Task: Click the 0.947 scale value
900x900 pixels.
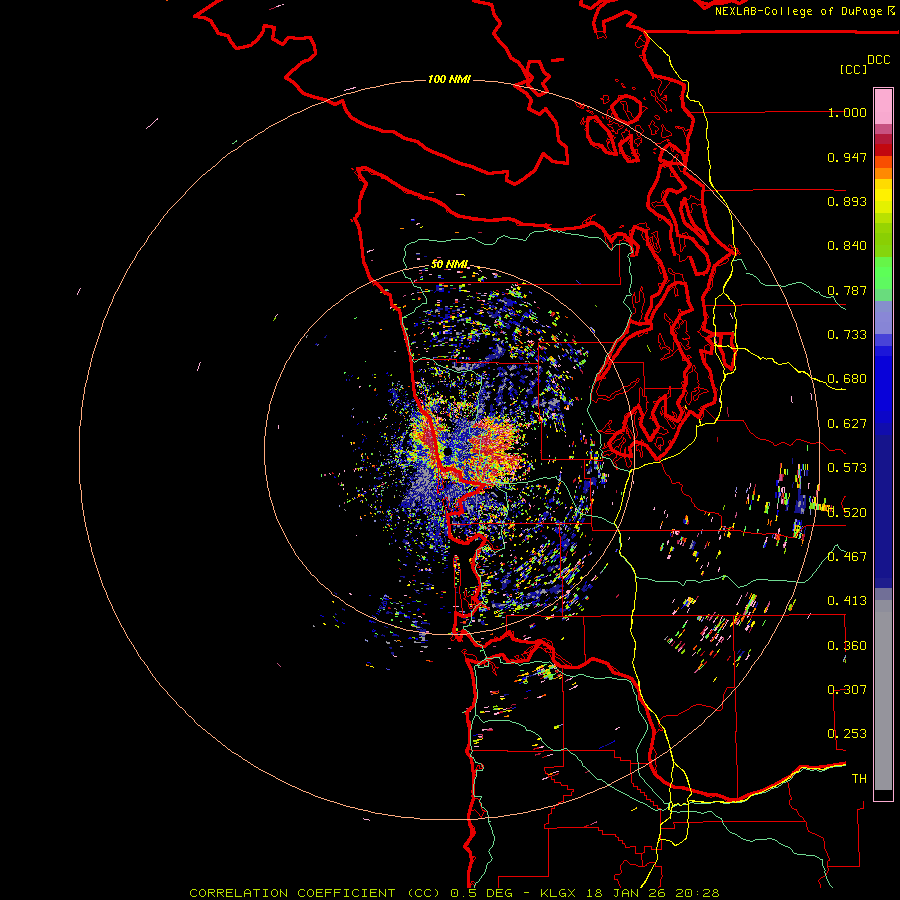Action: point(847,157)
